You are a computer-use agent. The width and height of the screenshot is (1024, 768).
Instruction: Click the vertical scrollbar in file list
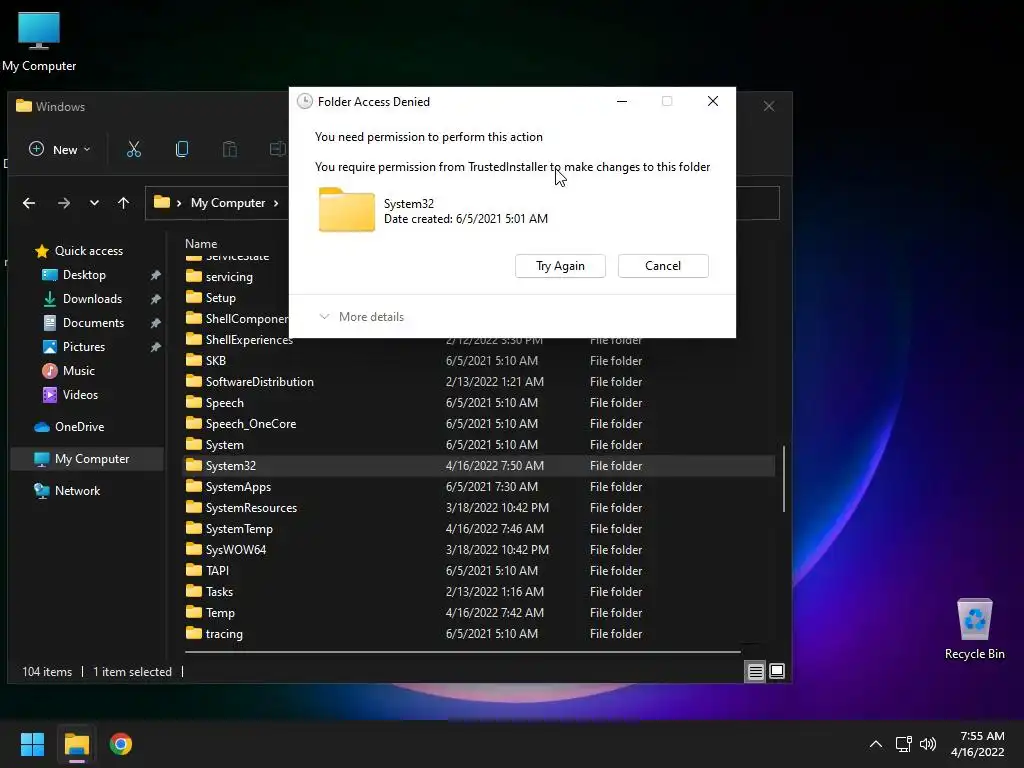[x=784, y=479]
